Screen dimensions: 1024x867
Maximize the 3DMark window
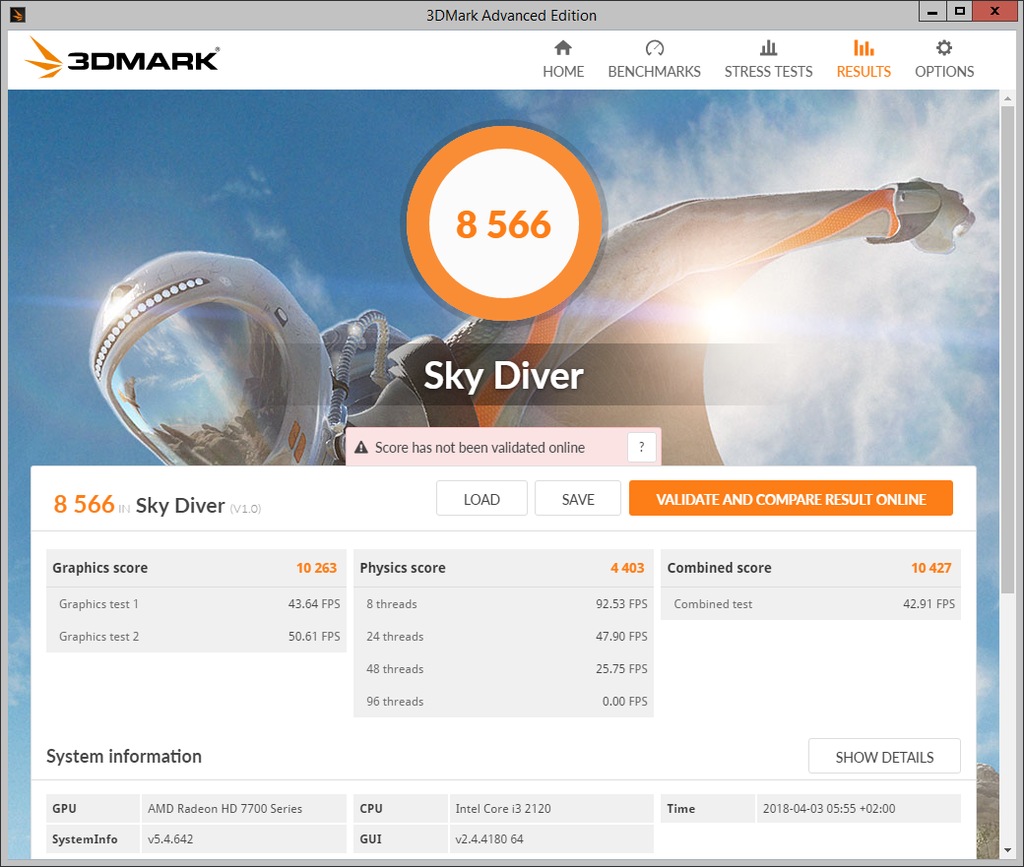point(959,11)
